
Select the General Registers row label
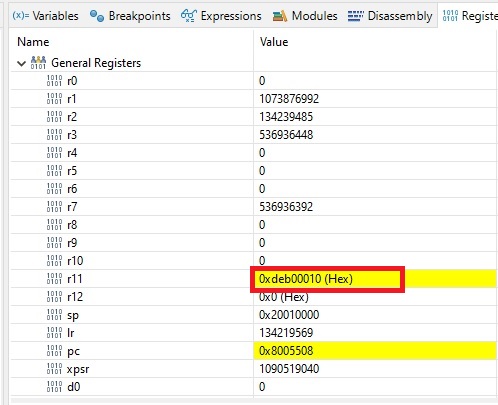(x=96, y=63)
